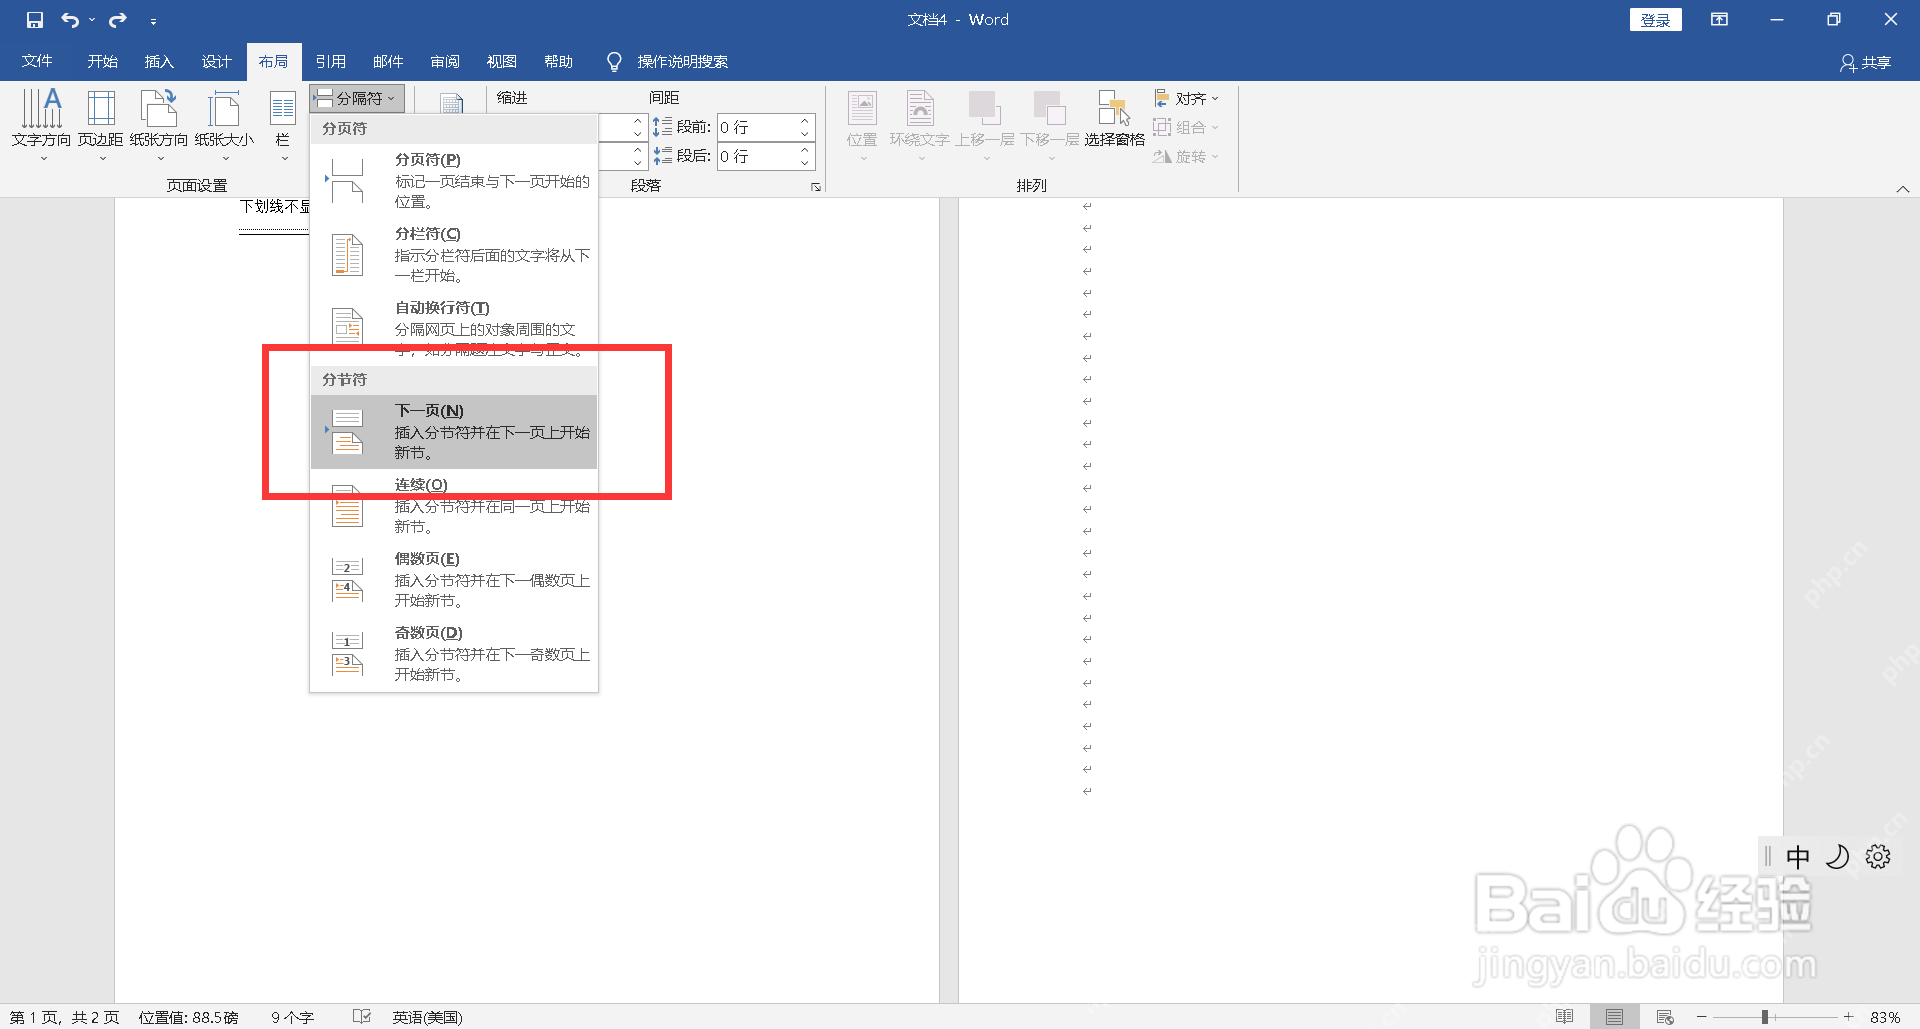1920x1029 pixels.
Task: Undo the last action
Action: pyautogui.click(x=70, y=20)
